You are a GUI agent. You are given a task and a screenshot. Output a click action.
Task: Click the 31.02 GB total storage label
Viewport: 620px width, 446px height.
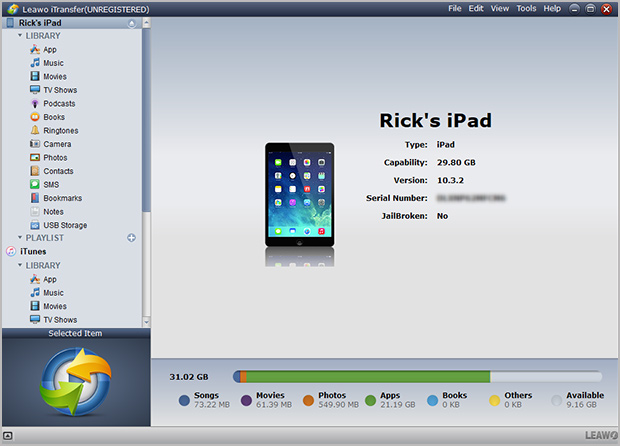click(x=189, y=377)
